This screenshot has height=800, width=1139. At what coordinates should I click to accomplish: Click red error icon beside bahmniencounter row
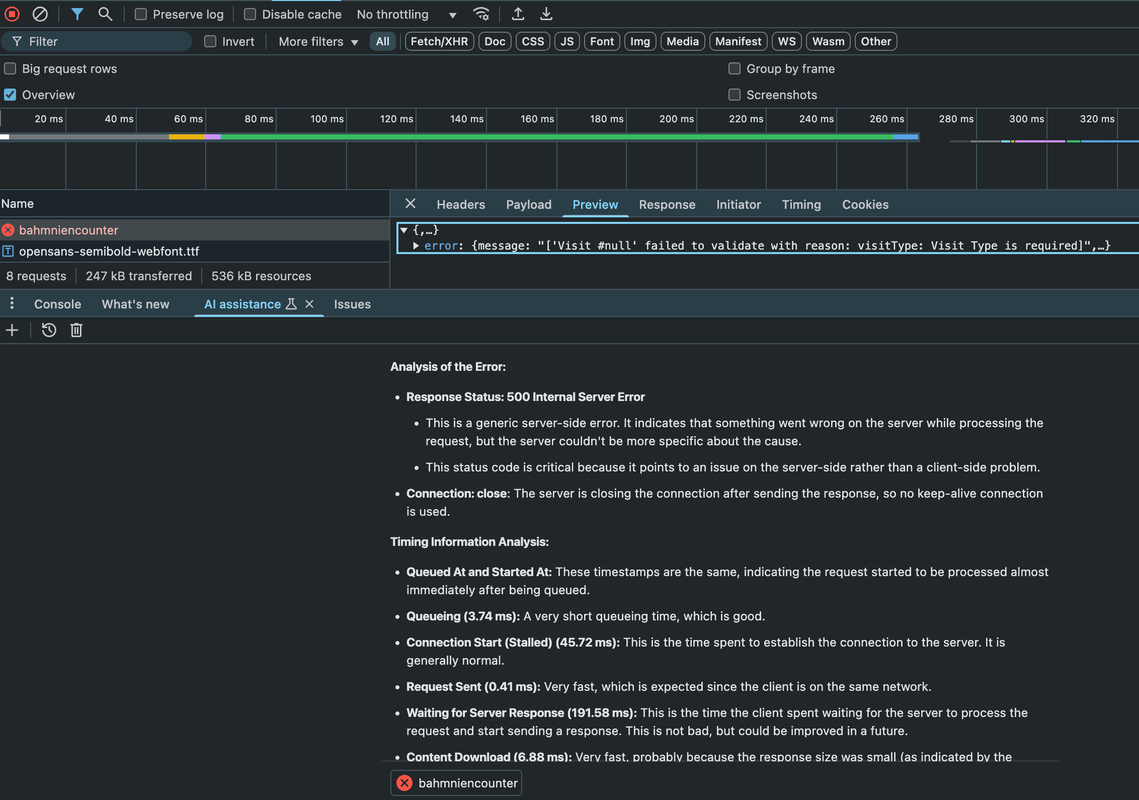click(8, 230)
